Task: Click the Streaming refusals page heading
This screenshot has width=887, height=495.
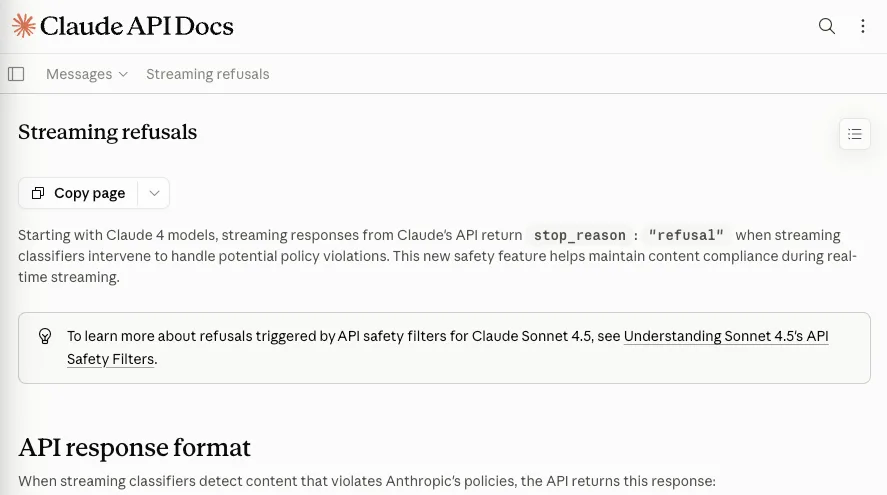Action: click(x=107, y=132)
